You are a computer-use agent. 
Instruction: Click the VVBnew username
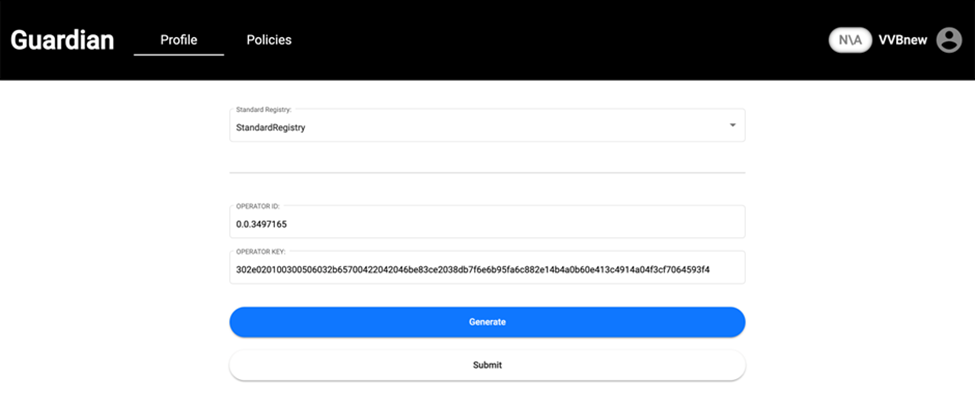click(903, 40)
